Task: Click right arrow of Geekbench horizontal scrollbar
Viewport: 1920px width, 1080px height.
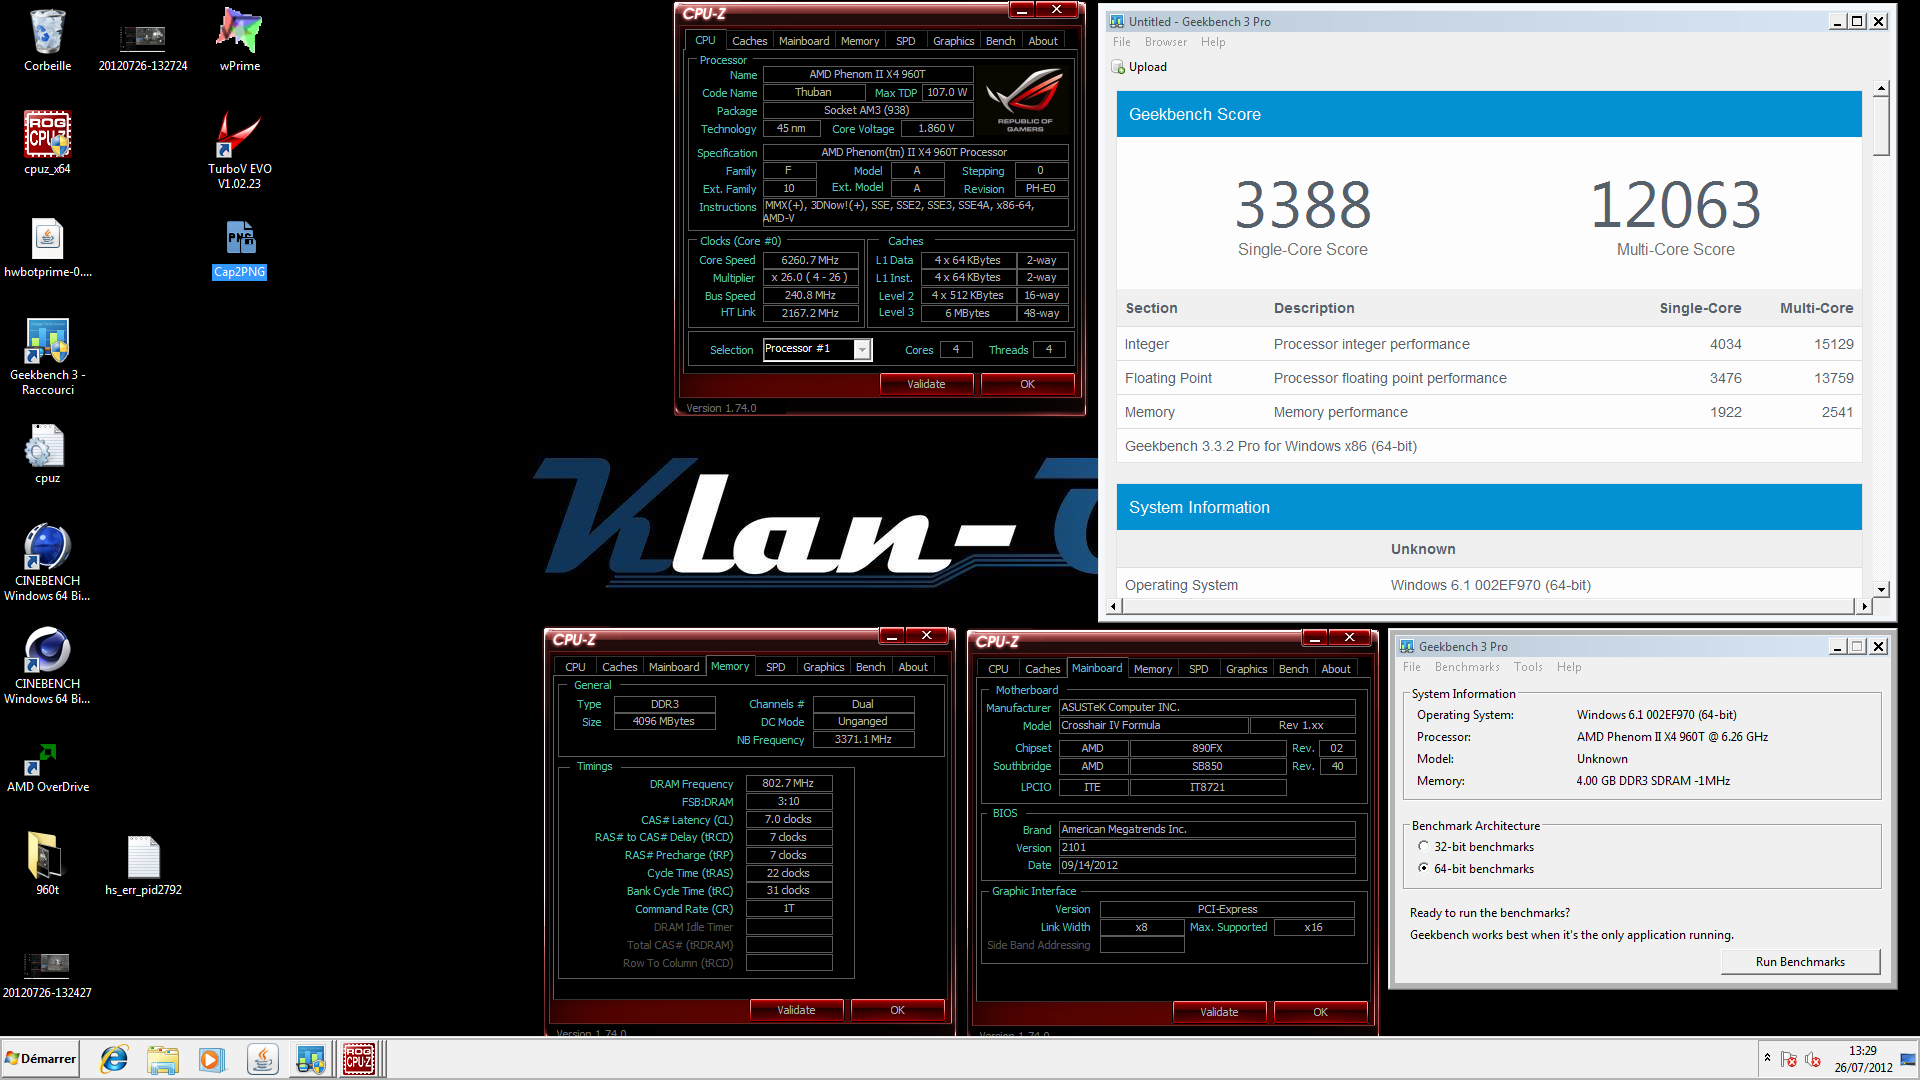Action: [x=1864, y=606]
